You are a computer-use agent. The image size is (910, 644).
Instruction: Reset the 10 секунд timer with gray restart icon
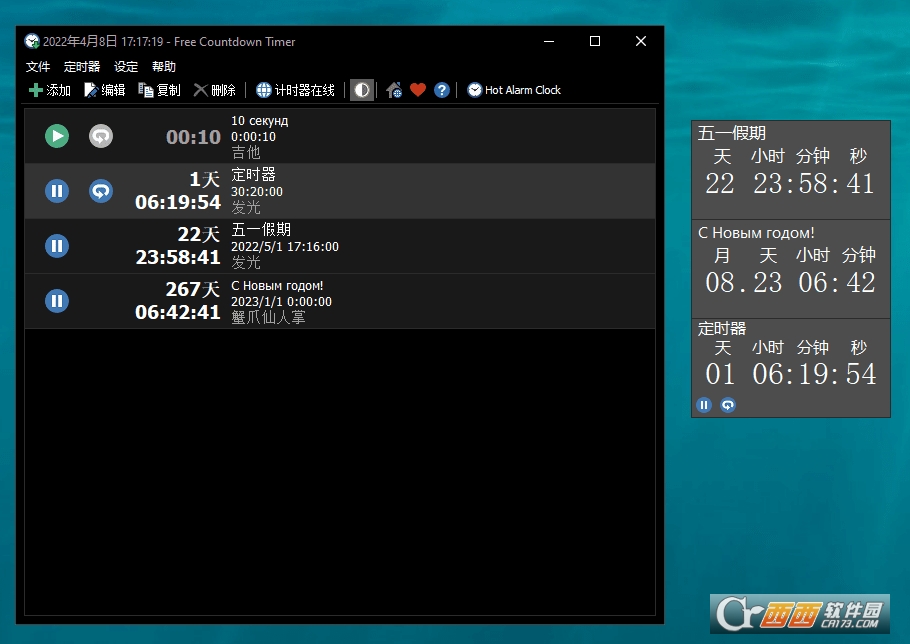click(x=101, y=136)
